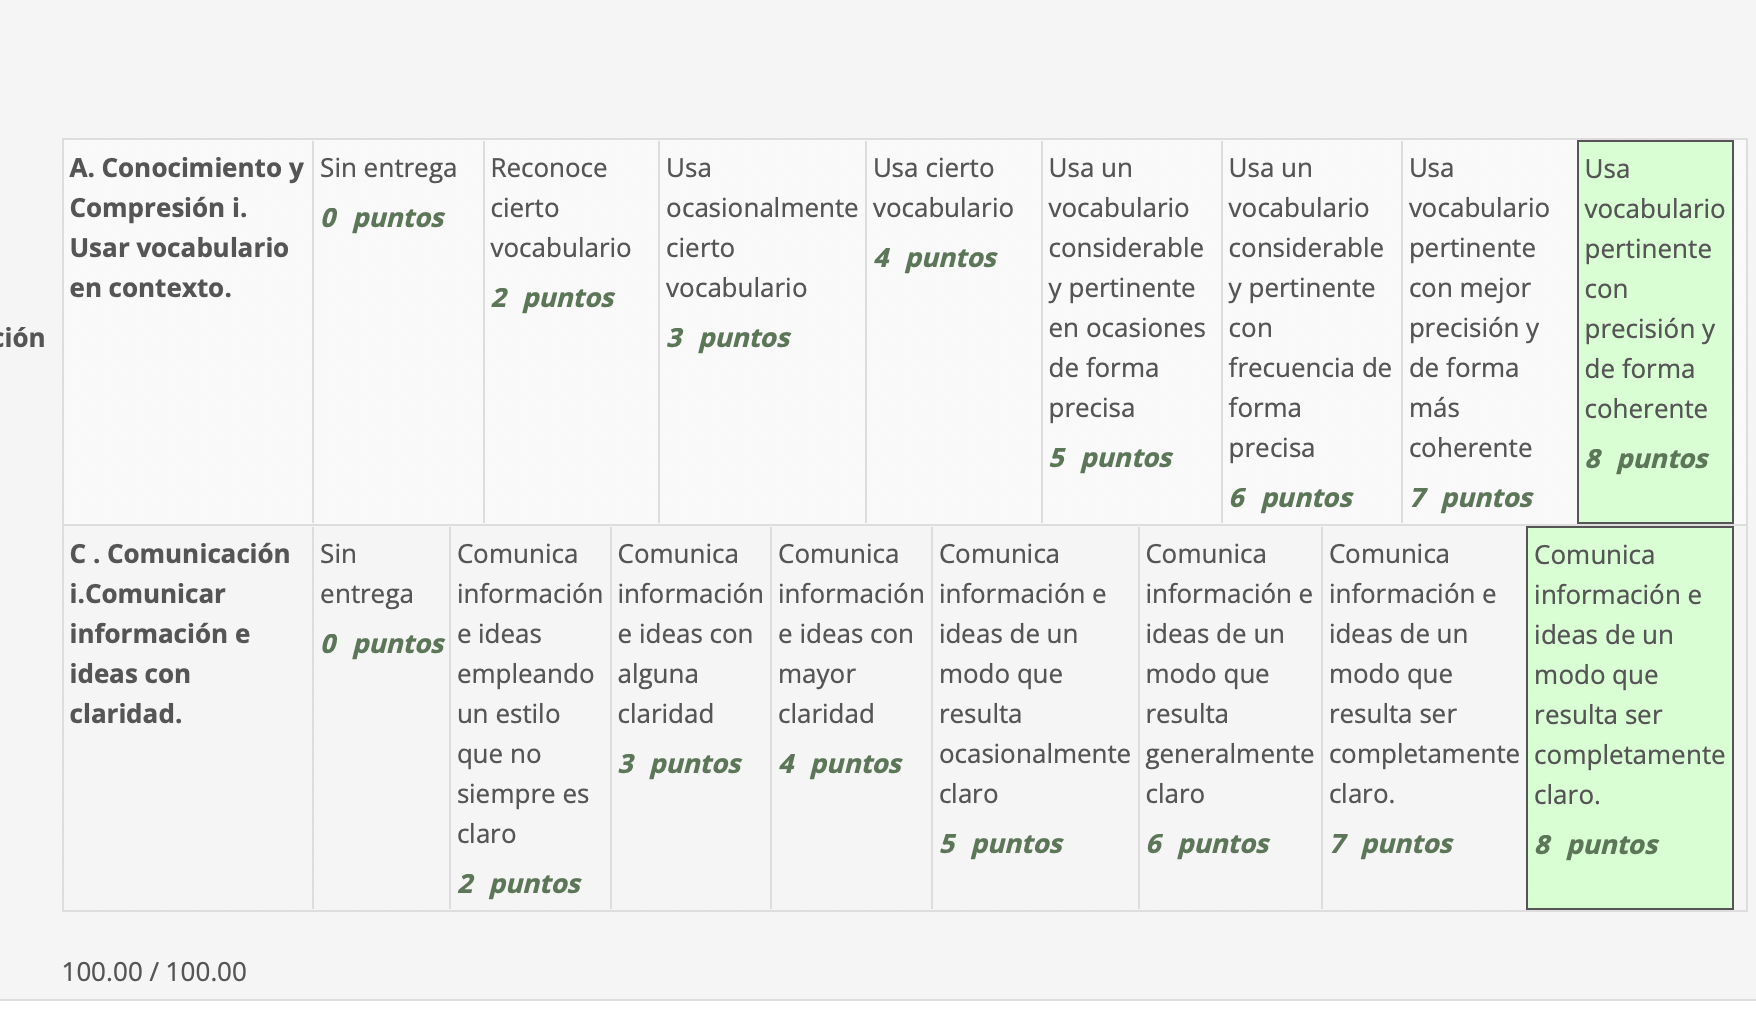
Task: Select vocabulario 'de forma más coherente' 7 puntos
Action: 1488,330
